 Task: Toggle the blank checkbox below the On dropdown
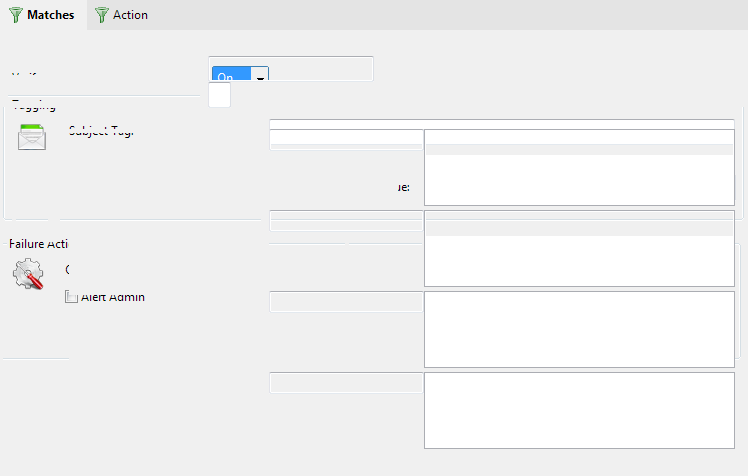[x=219, y=95]
